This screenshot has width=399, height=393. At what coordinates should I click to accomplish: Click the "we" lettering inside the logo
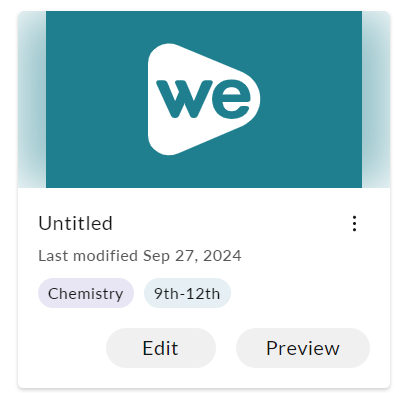pos(204,99)
